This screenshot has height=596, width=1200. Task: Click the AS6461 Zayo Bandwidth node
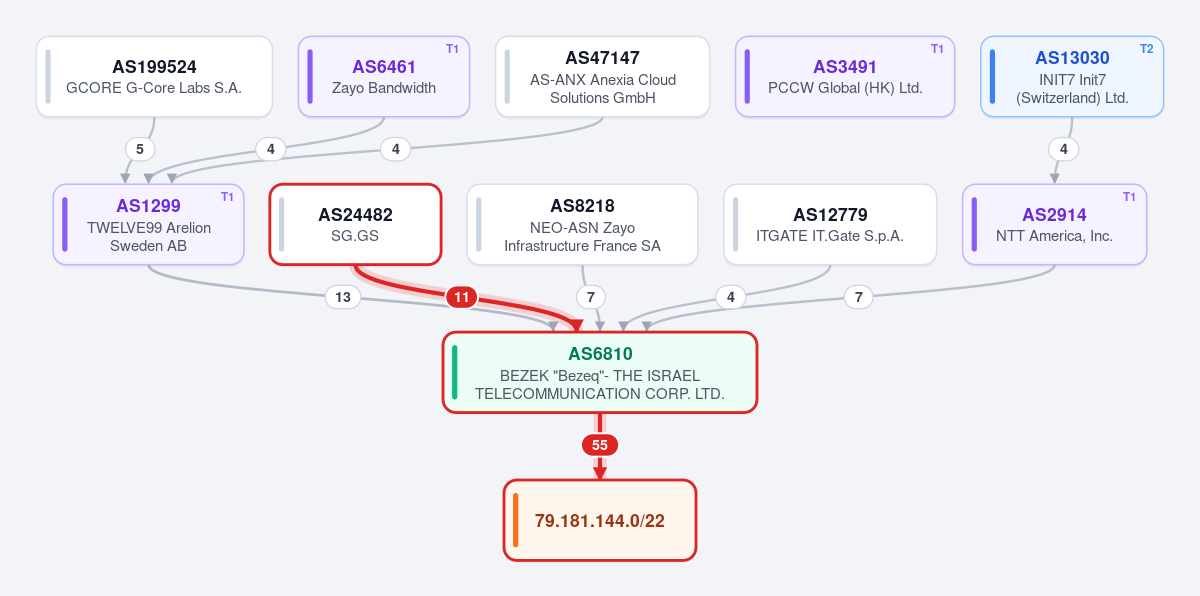click(384, 77)
